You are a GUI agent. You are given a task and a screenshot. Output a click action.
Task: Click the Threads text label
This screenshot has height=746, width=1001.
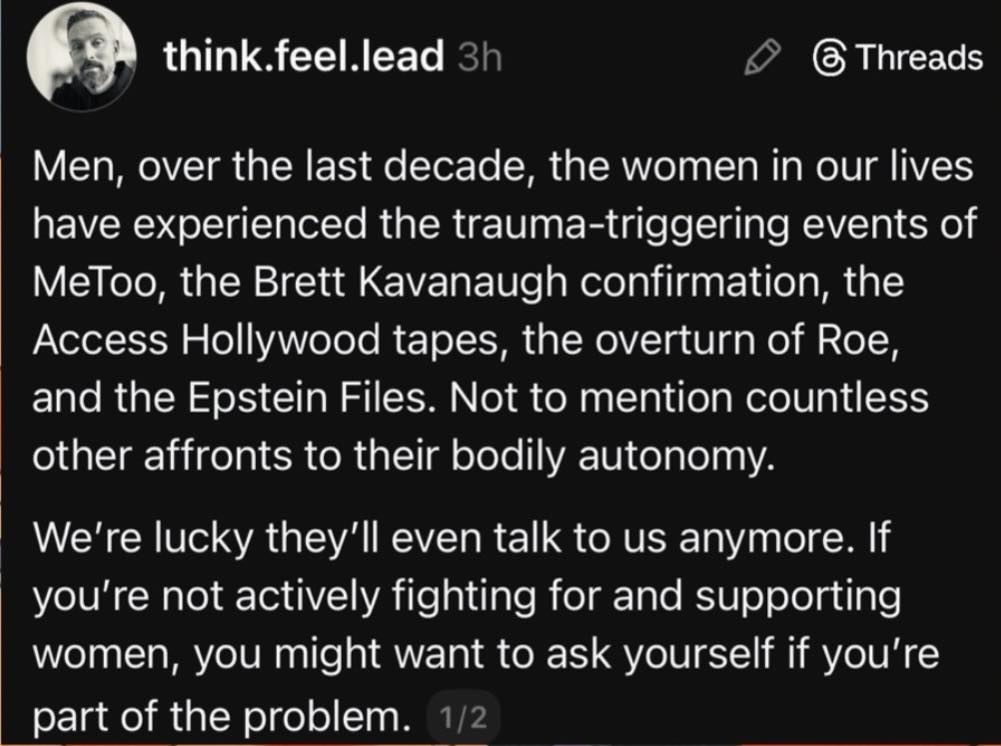[x=919, y=59]
